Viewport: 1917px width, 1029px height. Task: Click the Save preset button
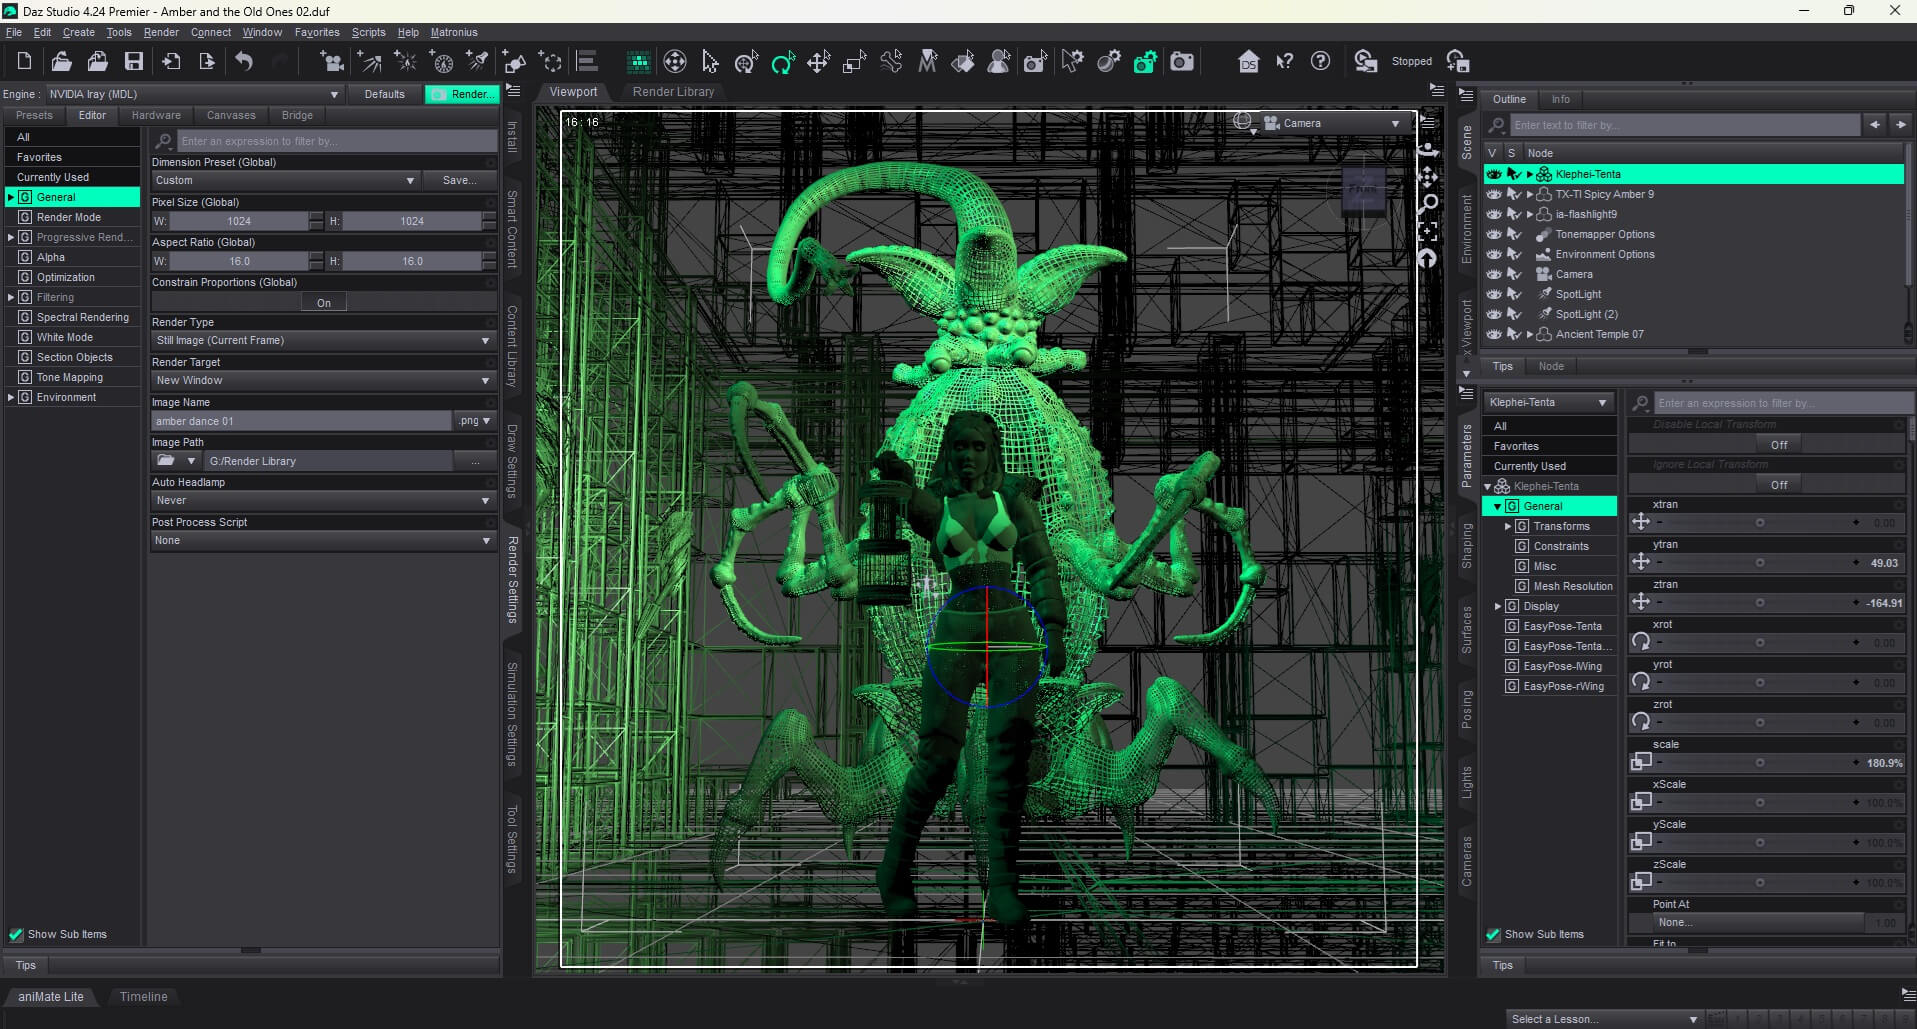click(x=459, y=181)
